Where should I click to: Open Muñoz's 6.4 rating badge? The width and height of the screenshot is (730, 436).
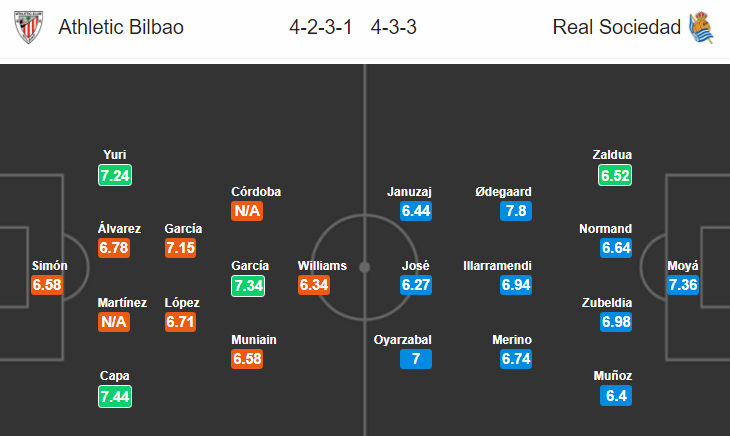pos(616,396)
